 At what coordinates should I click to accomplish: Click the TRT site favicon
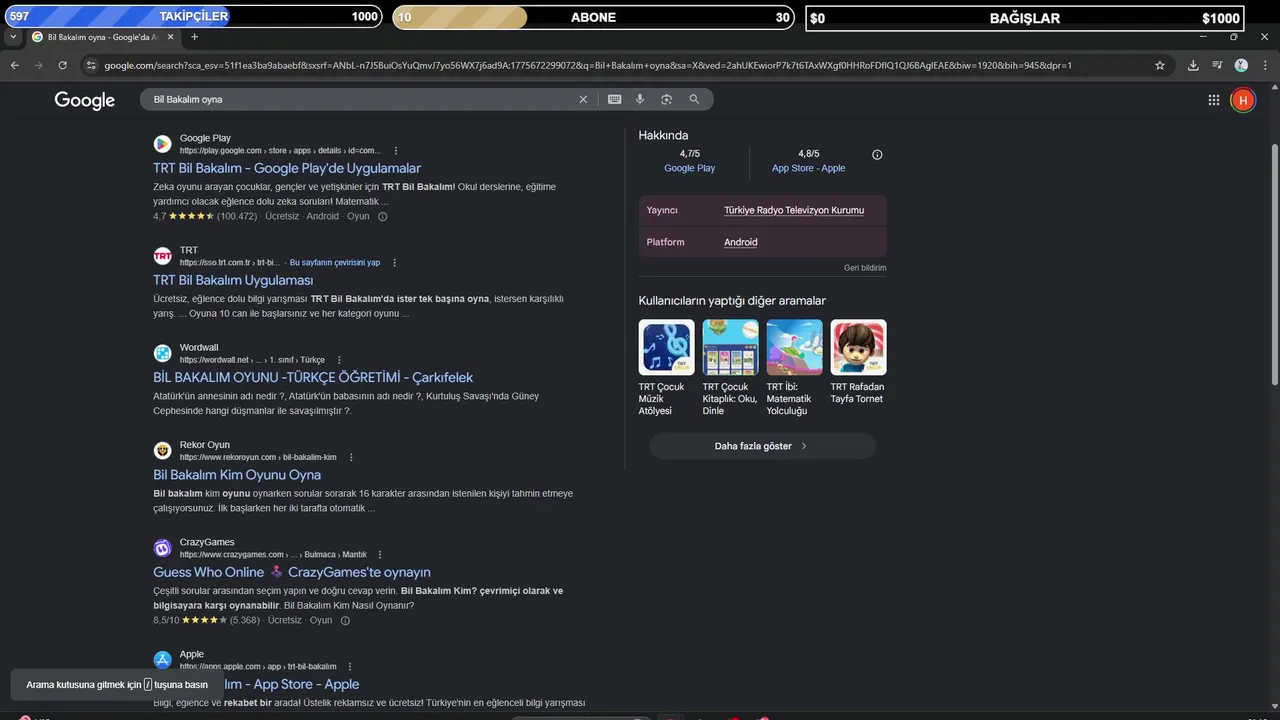tap(162, 256)
